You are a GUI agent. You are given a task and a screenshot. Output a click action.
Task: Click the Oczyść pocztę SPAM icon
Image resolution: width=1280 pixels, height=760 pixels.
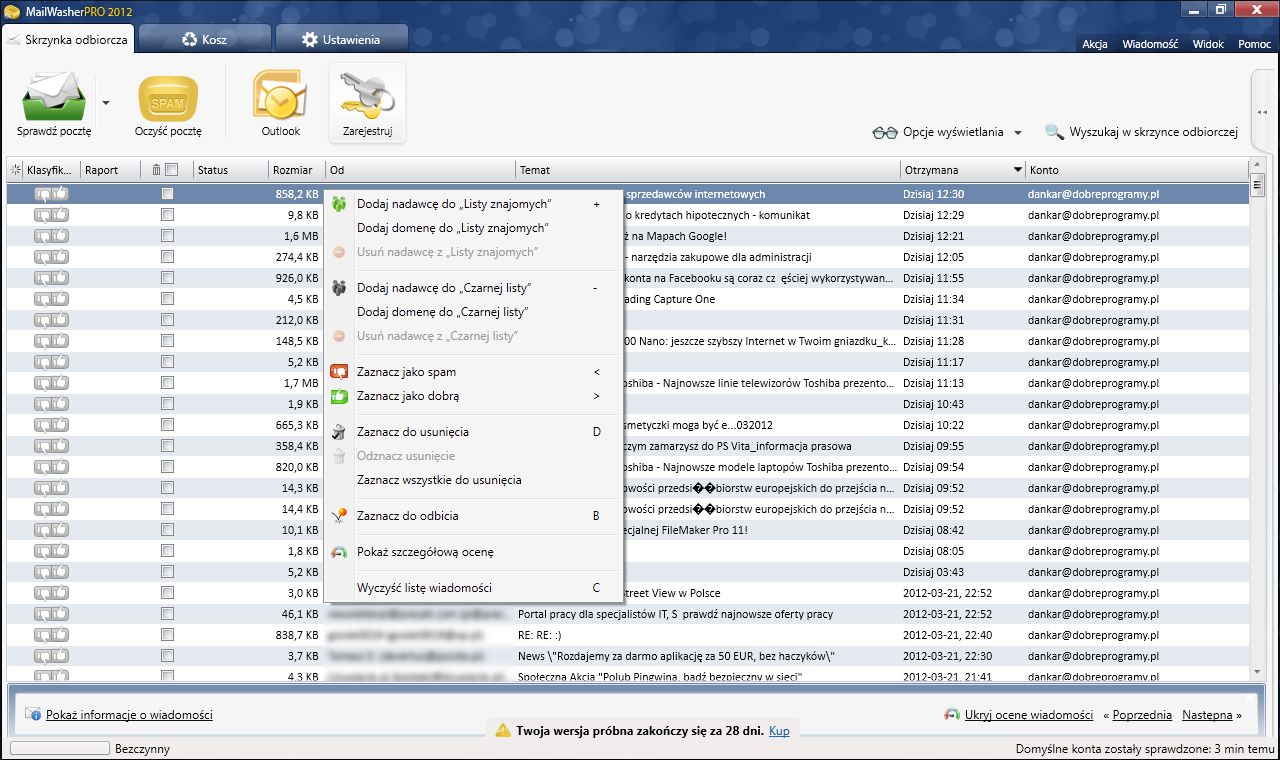pos(168,98)
